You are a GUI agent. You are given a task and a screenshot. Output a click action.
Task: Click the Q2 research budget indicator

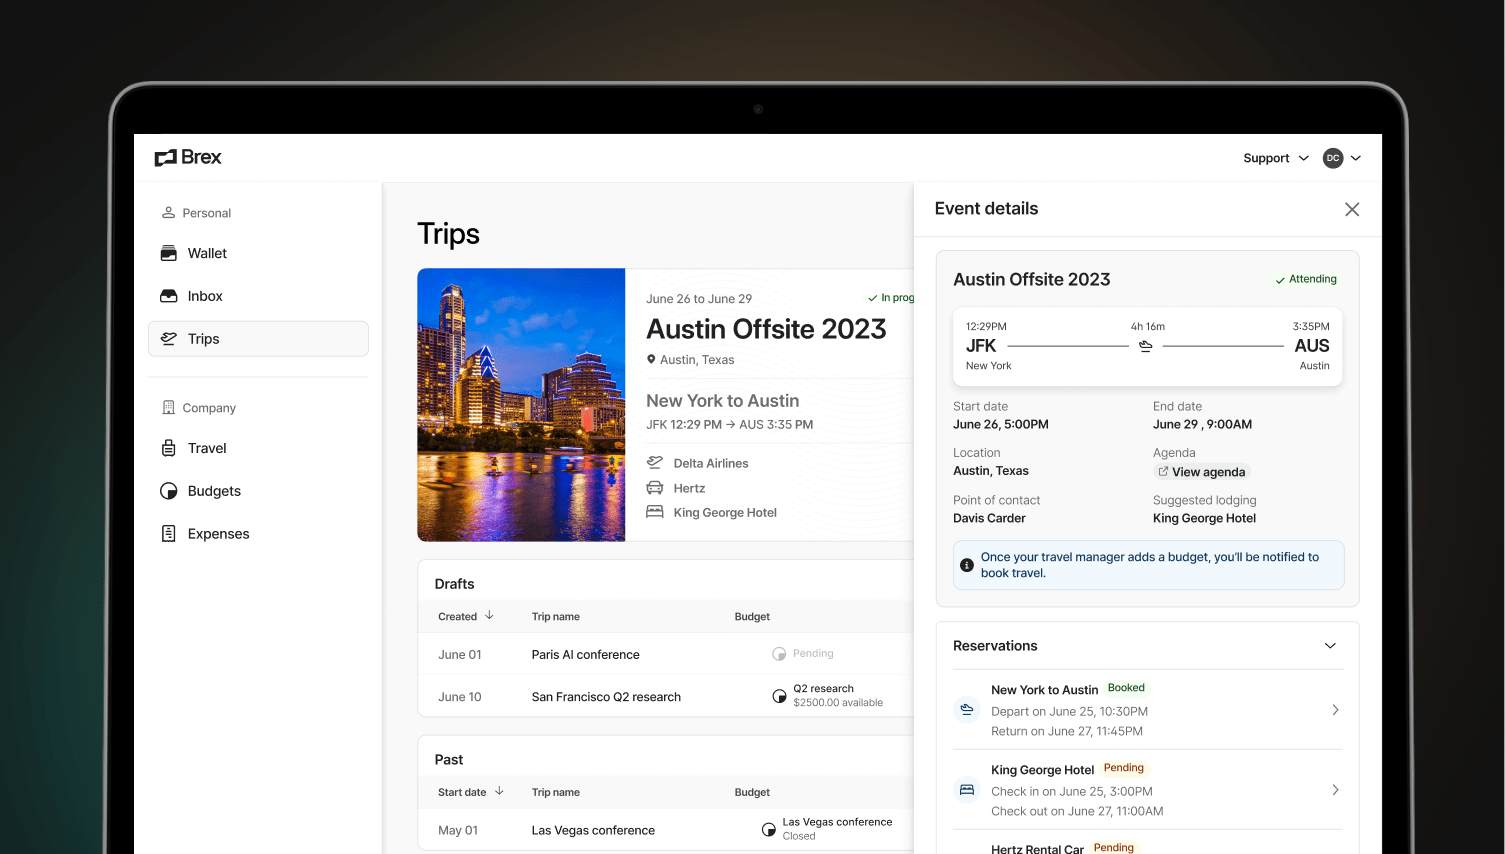779,697
